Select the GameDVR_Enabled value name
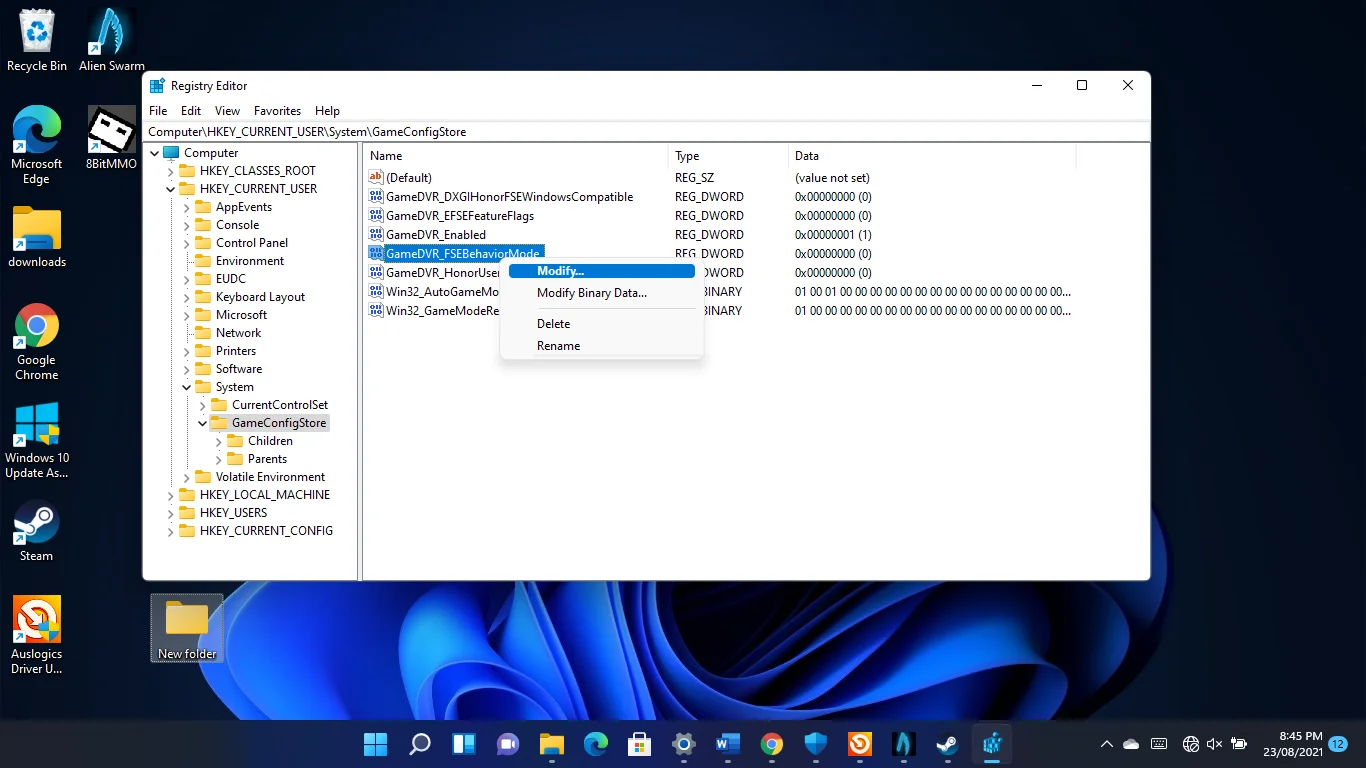The height and width of the screenshot is (768, 1366). 436,235
